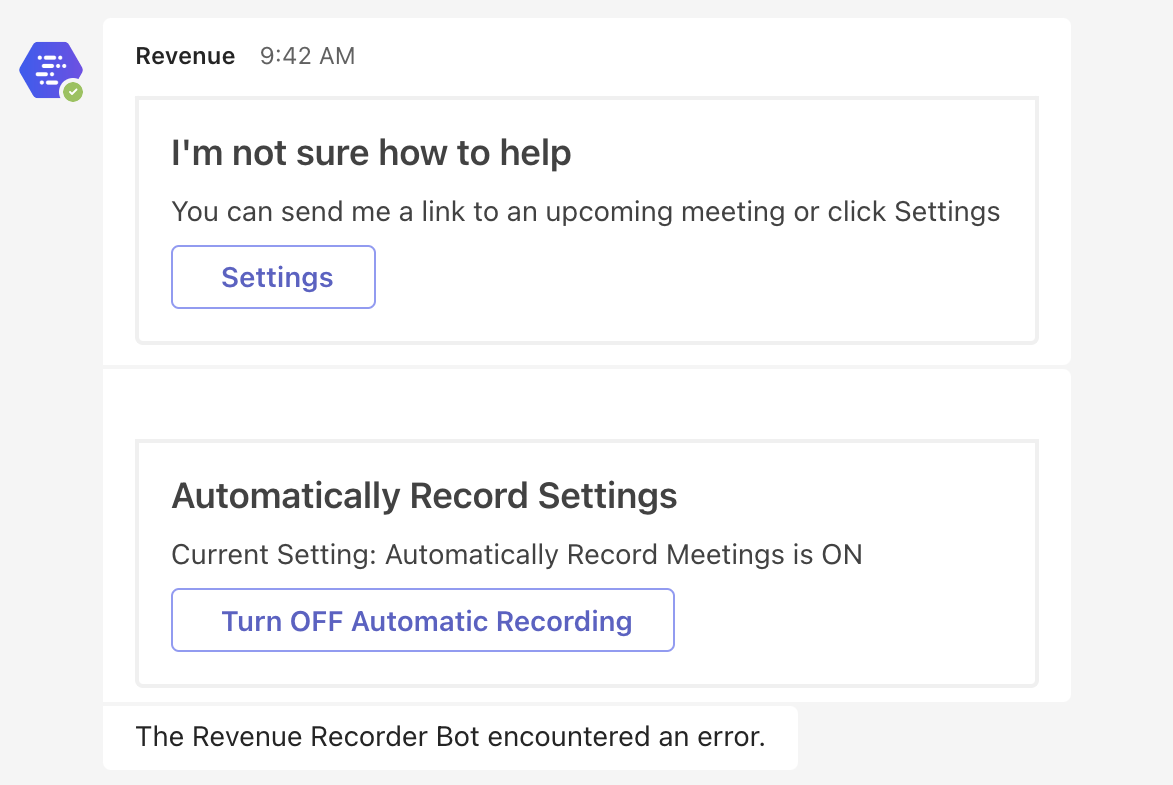Select the bot error message bubble
Screen dimensions: 1173x785
tap(450, 738)
